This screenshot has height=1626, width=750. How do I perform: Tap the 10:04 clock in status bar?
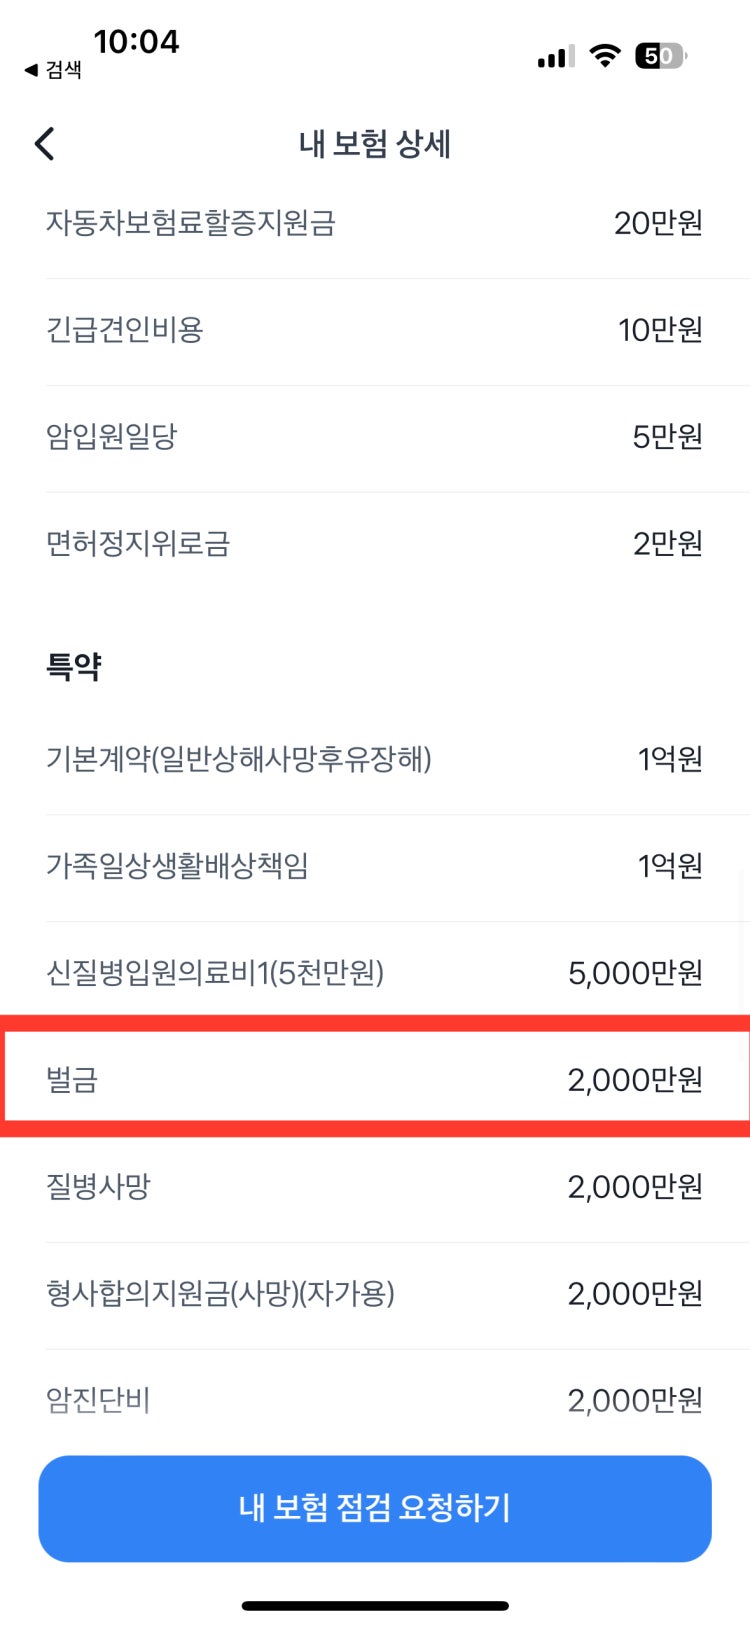coord(136,41)
